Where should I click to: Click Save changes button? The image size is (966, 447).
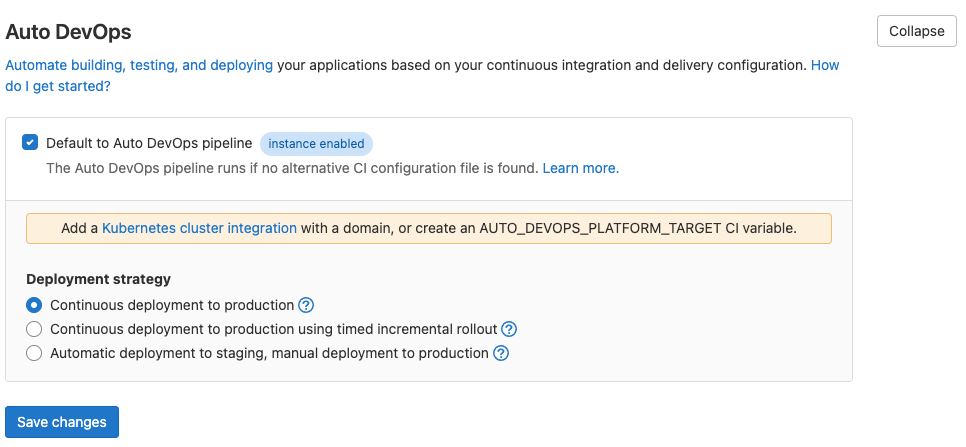(62, 422)
